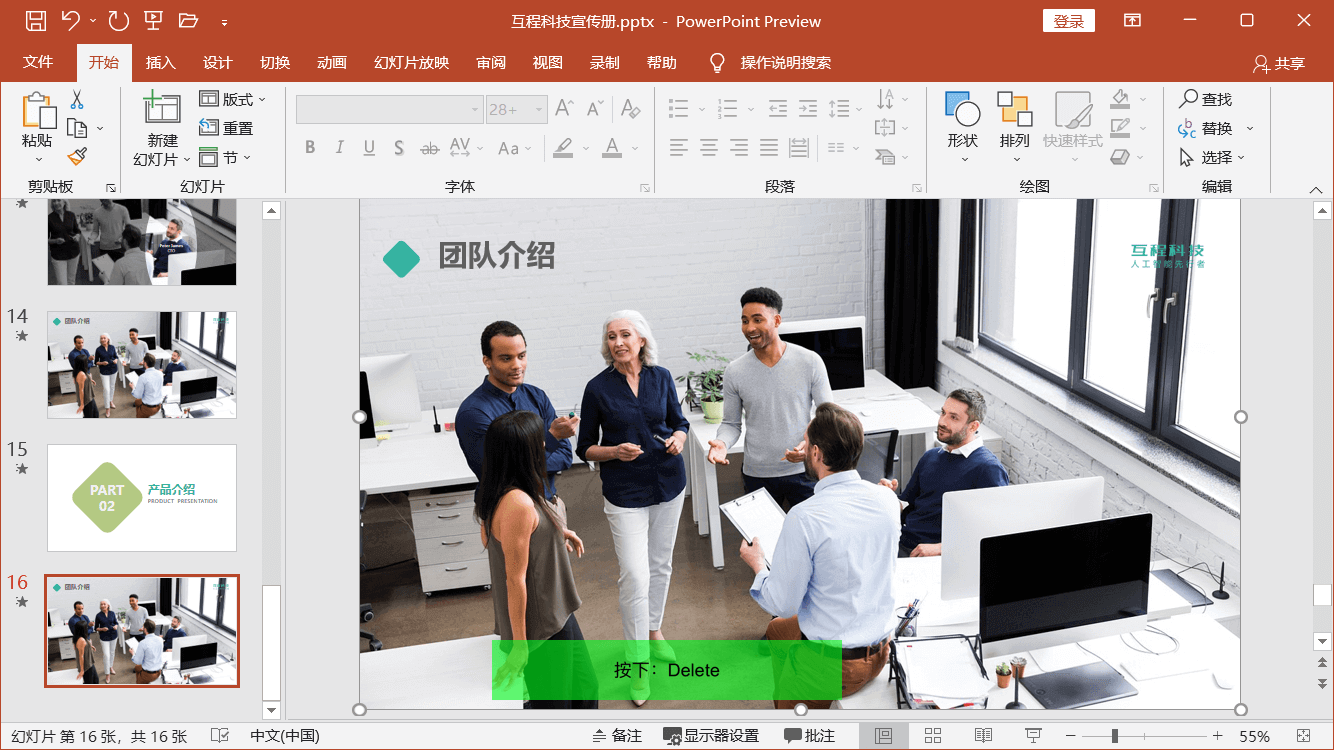Switch to the 插入 tab

pos(160,63)
